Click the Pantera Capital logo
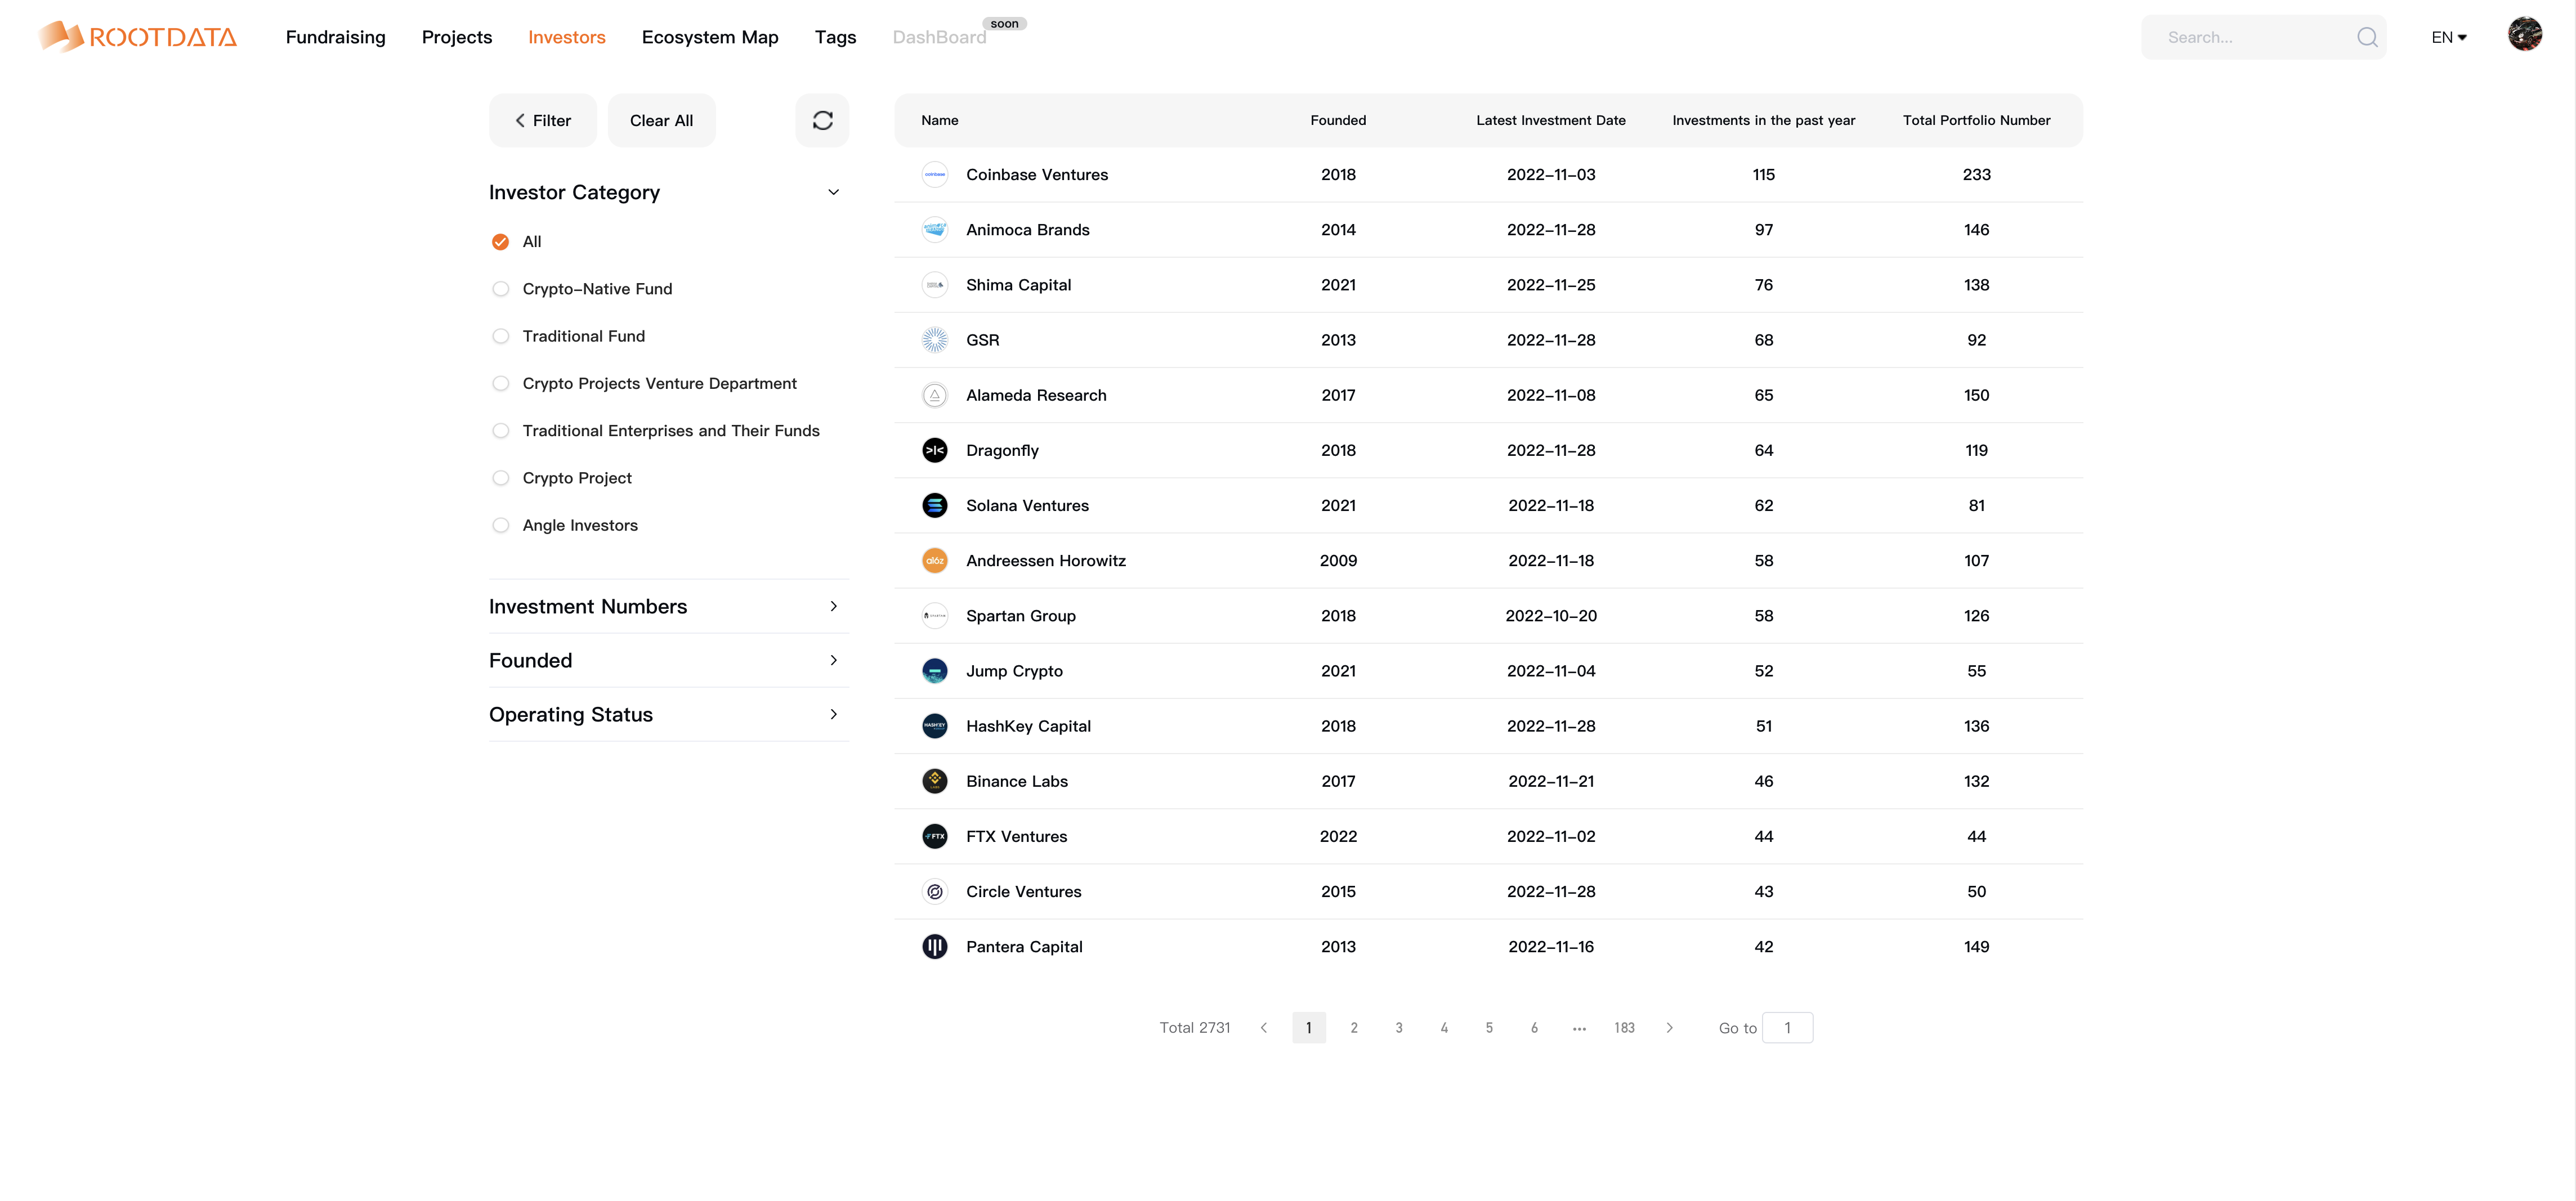 (934, 946)
